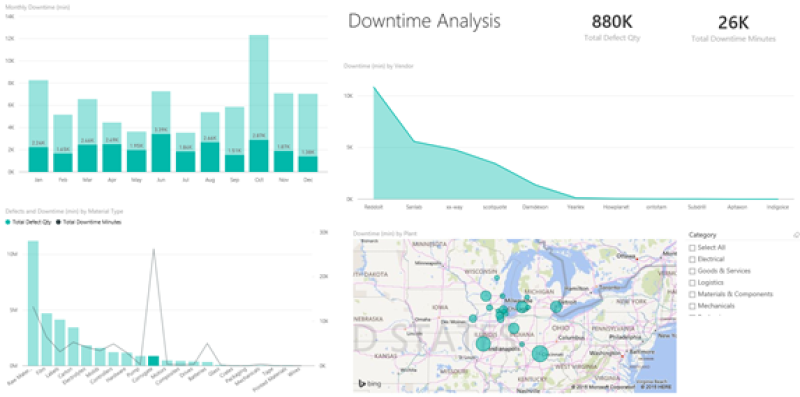Viewport: 800px width, 397px height.
Task: Click the Reddoit vendor axis label
Action: (373, 207)
